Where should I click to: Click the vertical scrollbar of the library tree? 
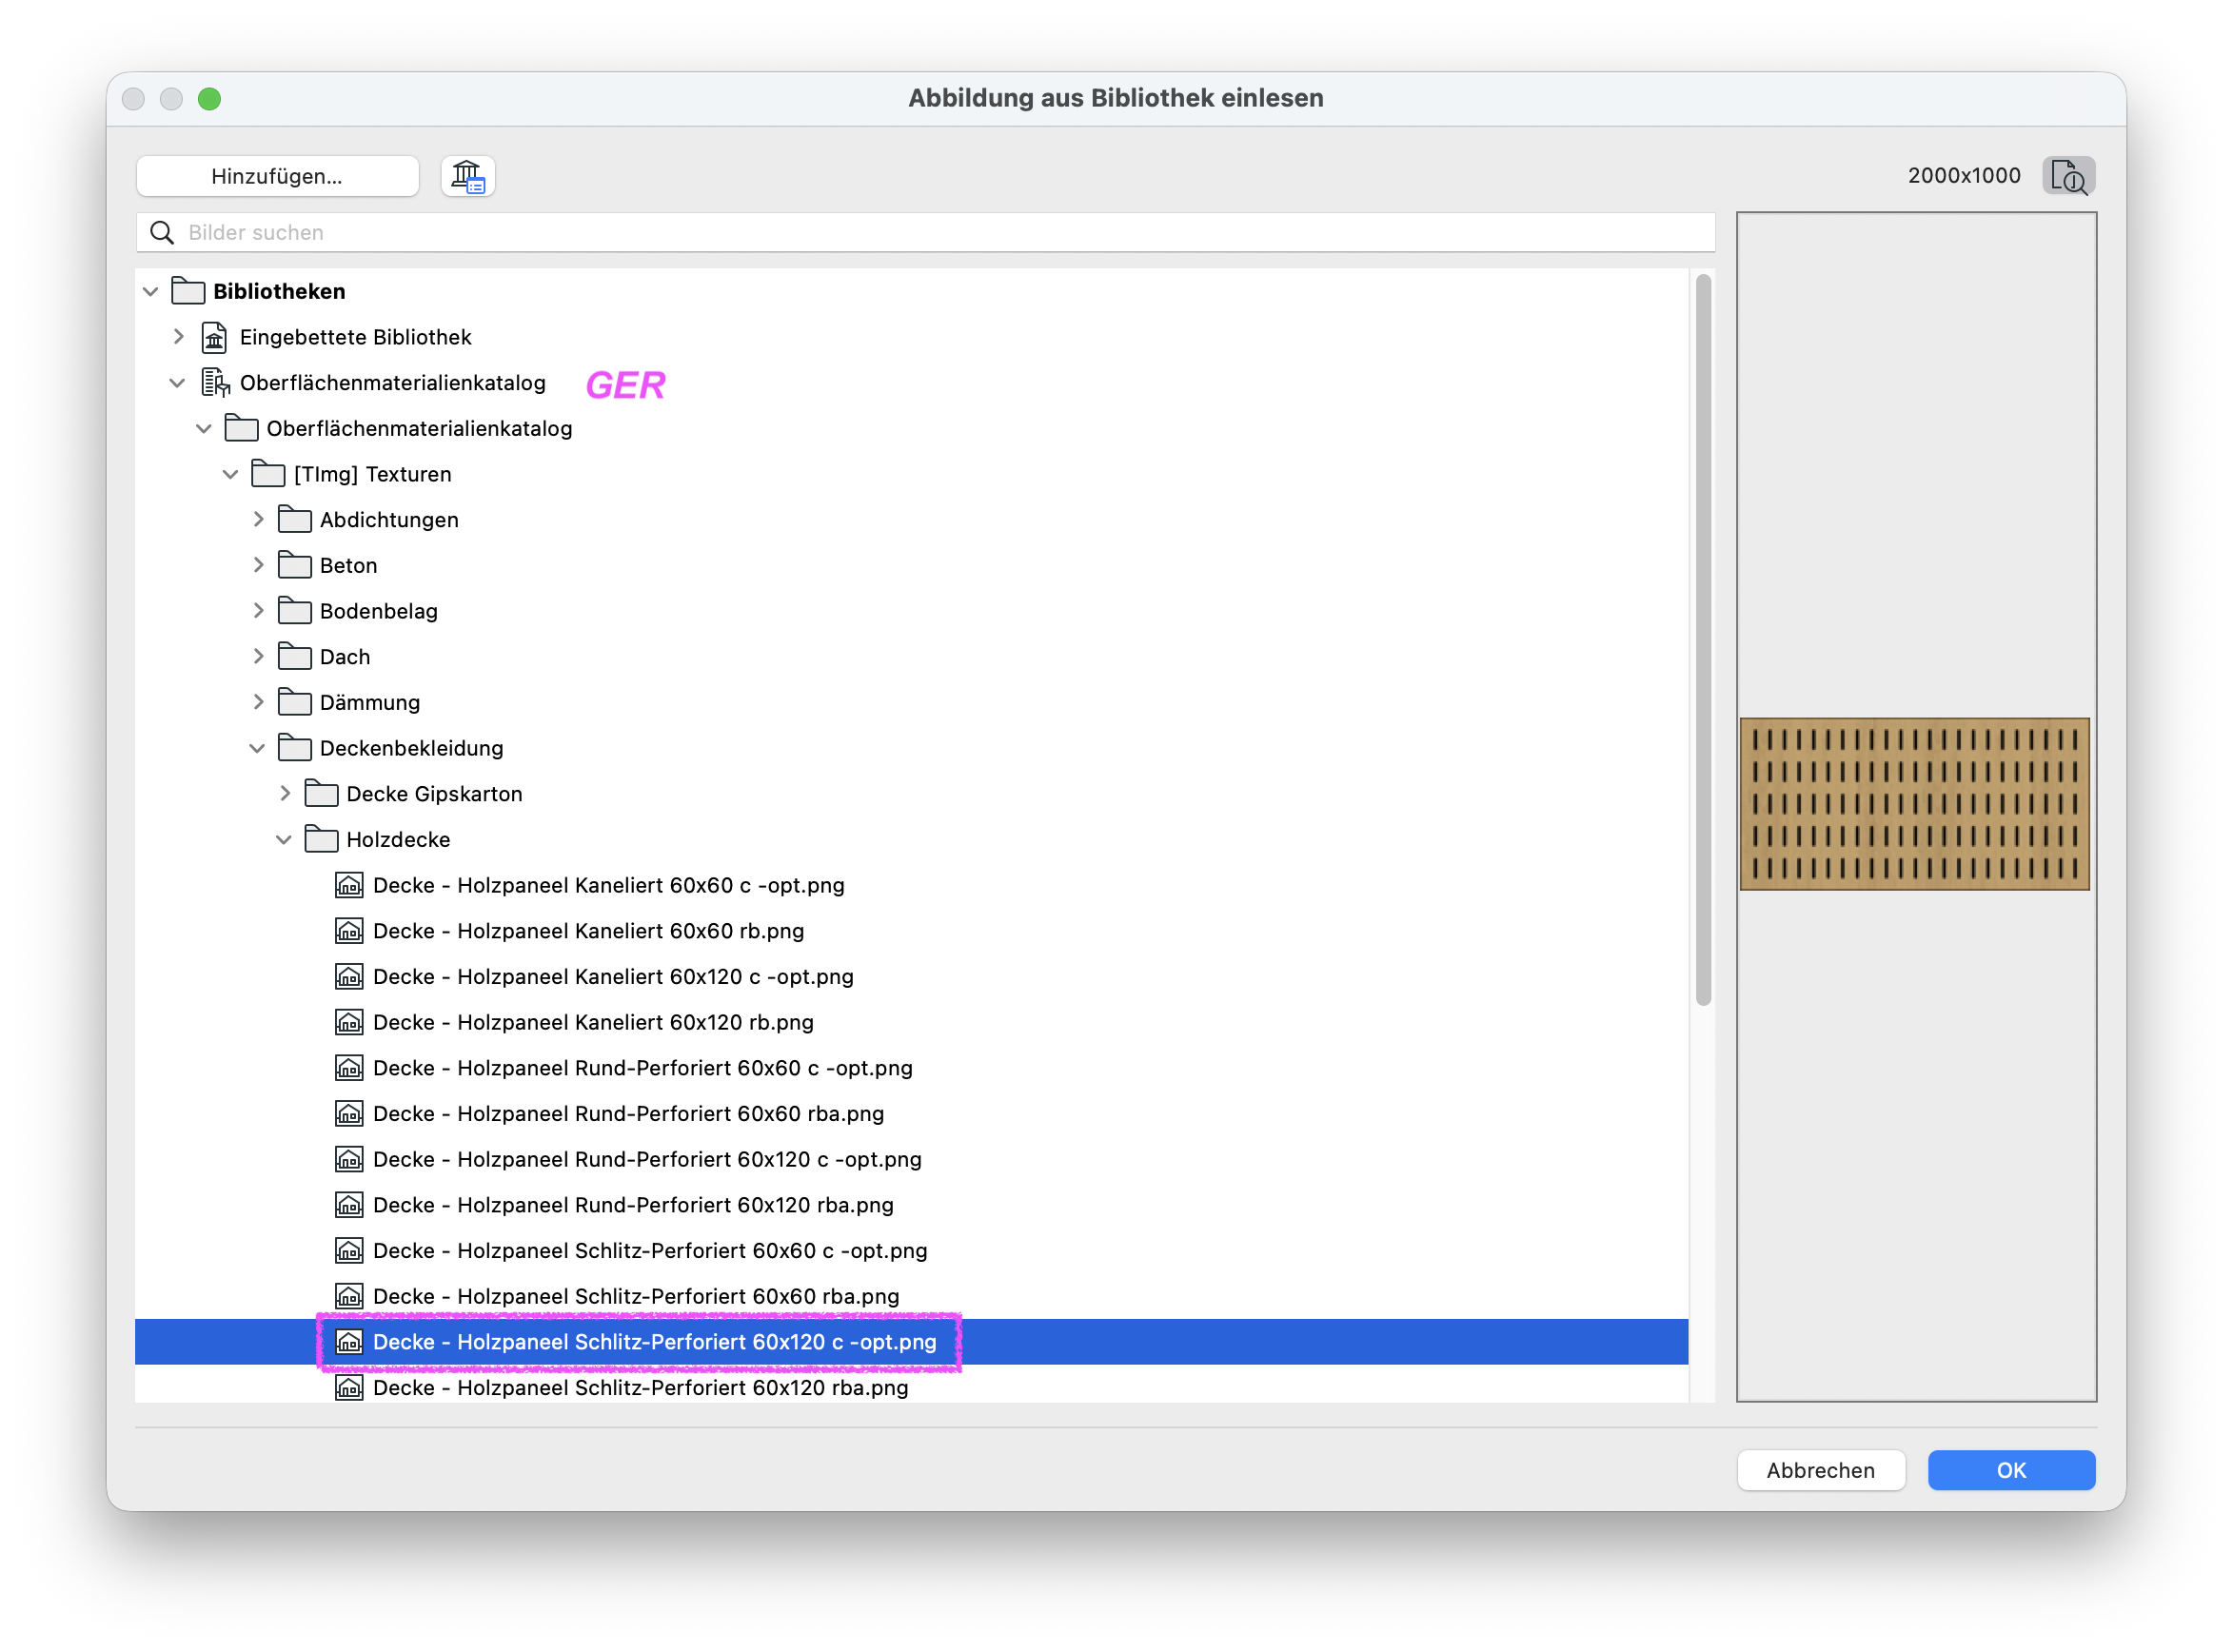click(1703, 640)
